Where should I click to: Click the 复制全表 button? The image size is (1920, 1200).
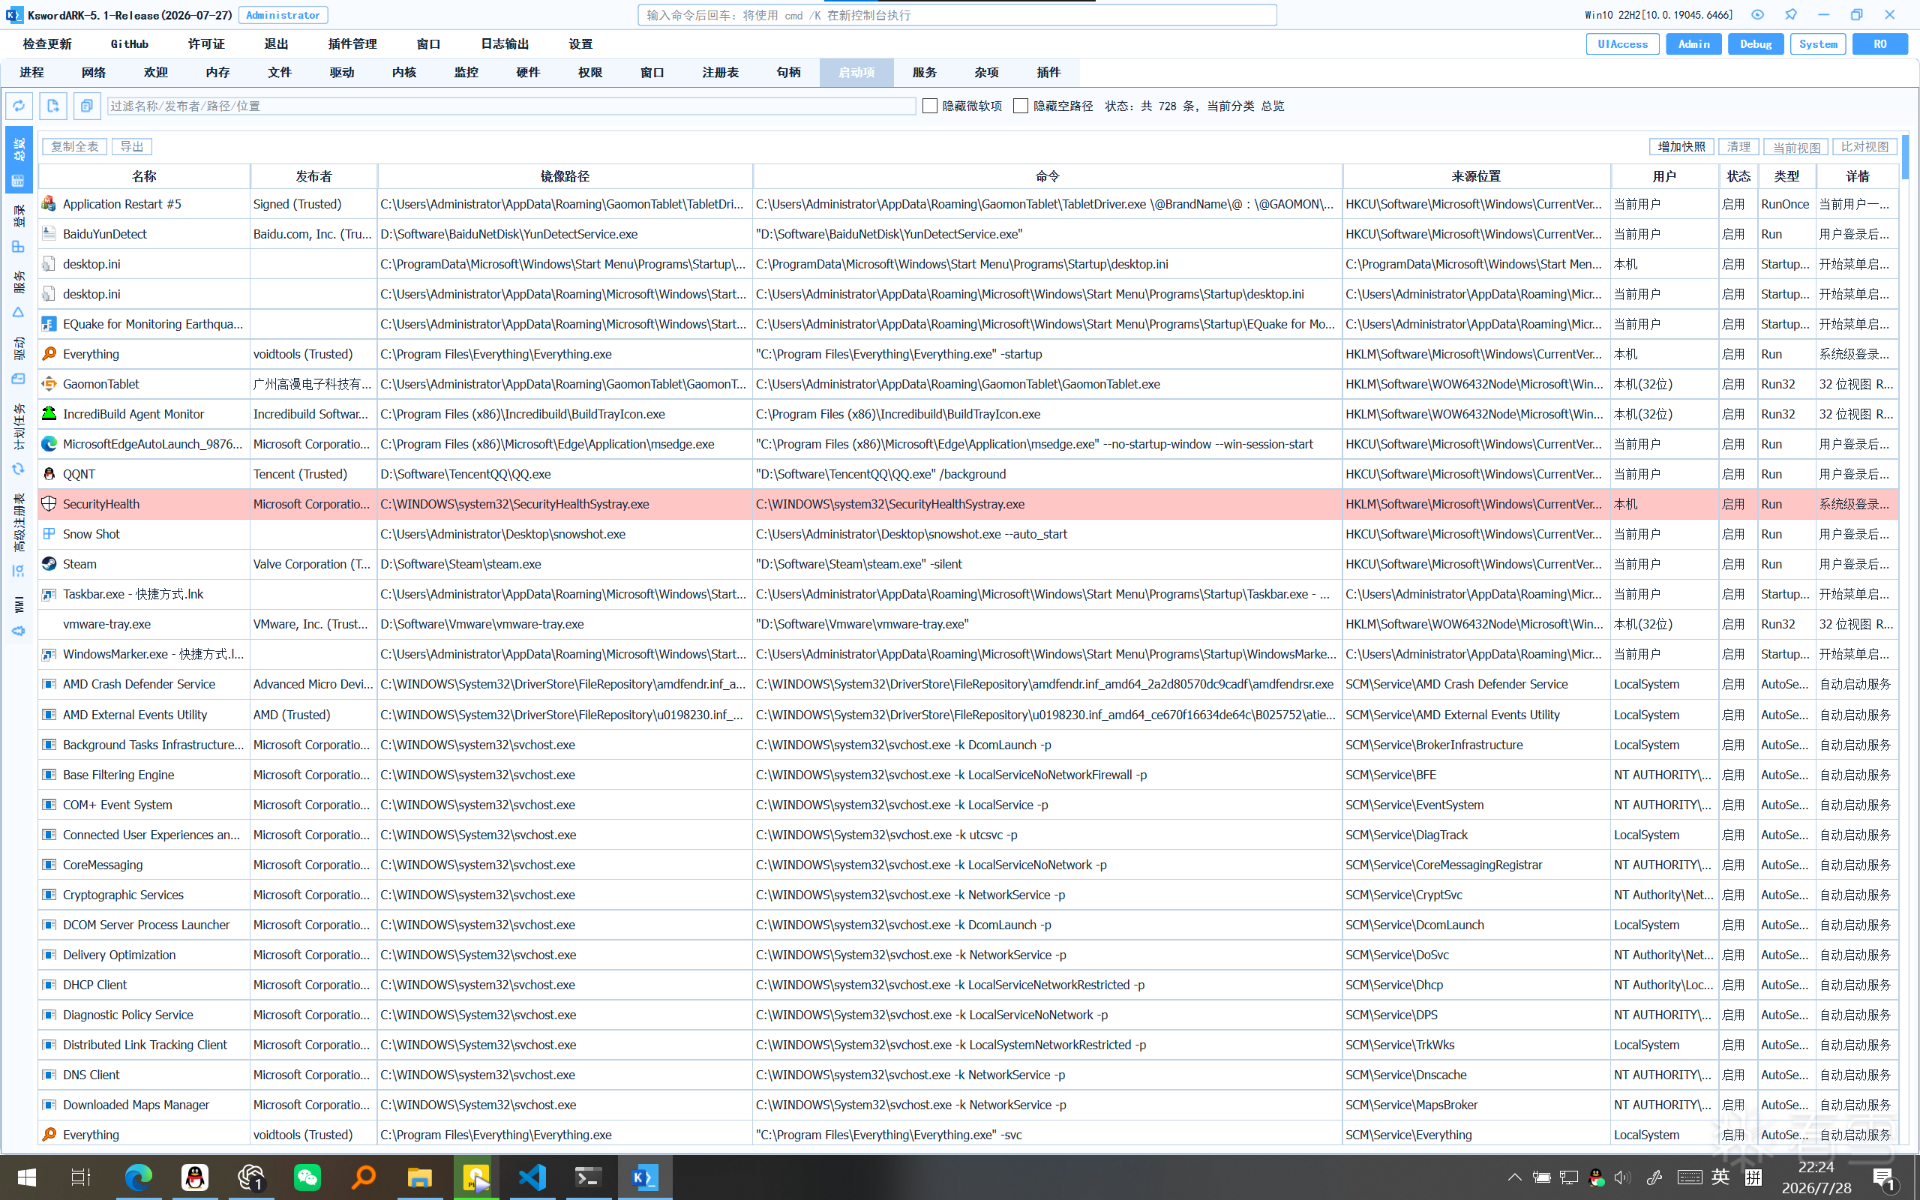click(75, 147)
